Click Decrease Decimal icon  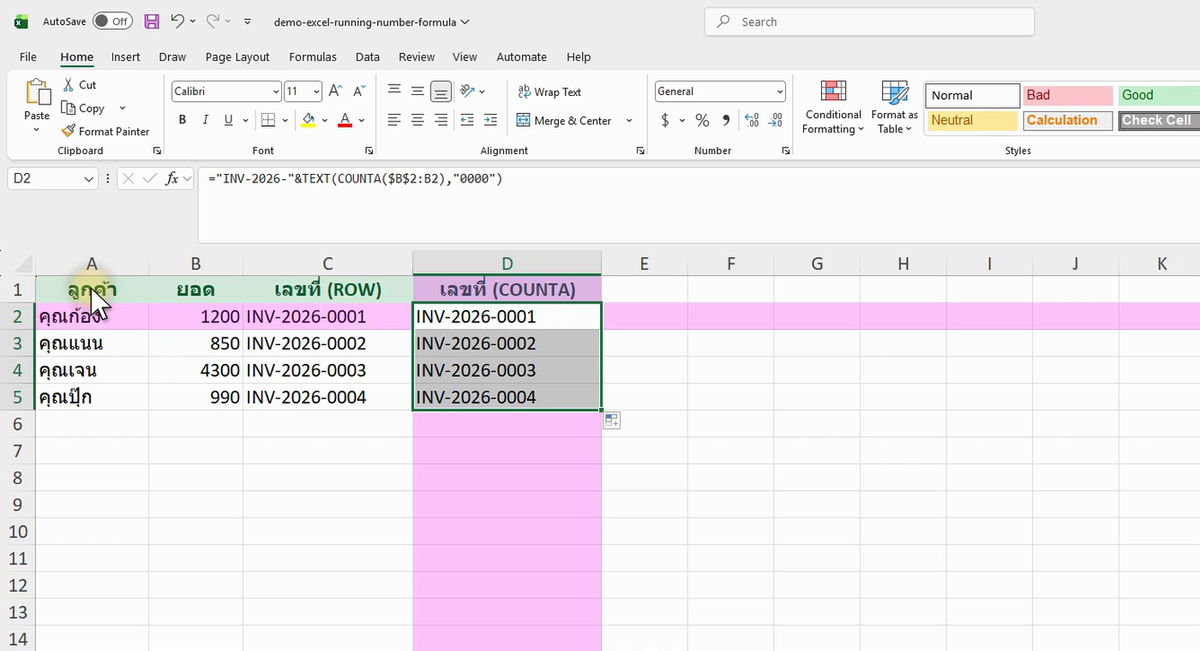point(776,120)
